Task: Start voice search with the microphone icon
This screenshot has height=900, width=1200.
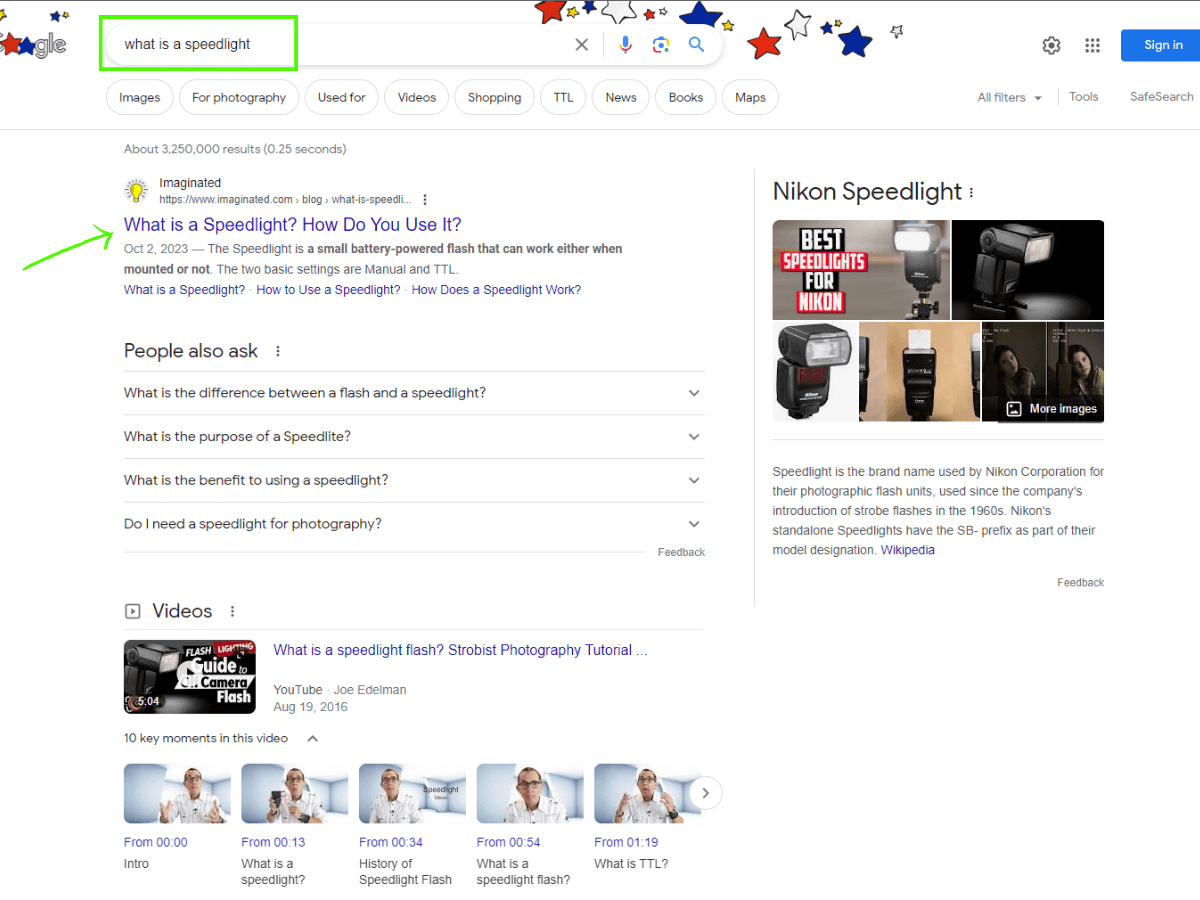Action: coord(625,45)
